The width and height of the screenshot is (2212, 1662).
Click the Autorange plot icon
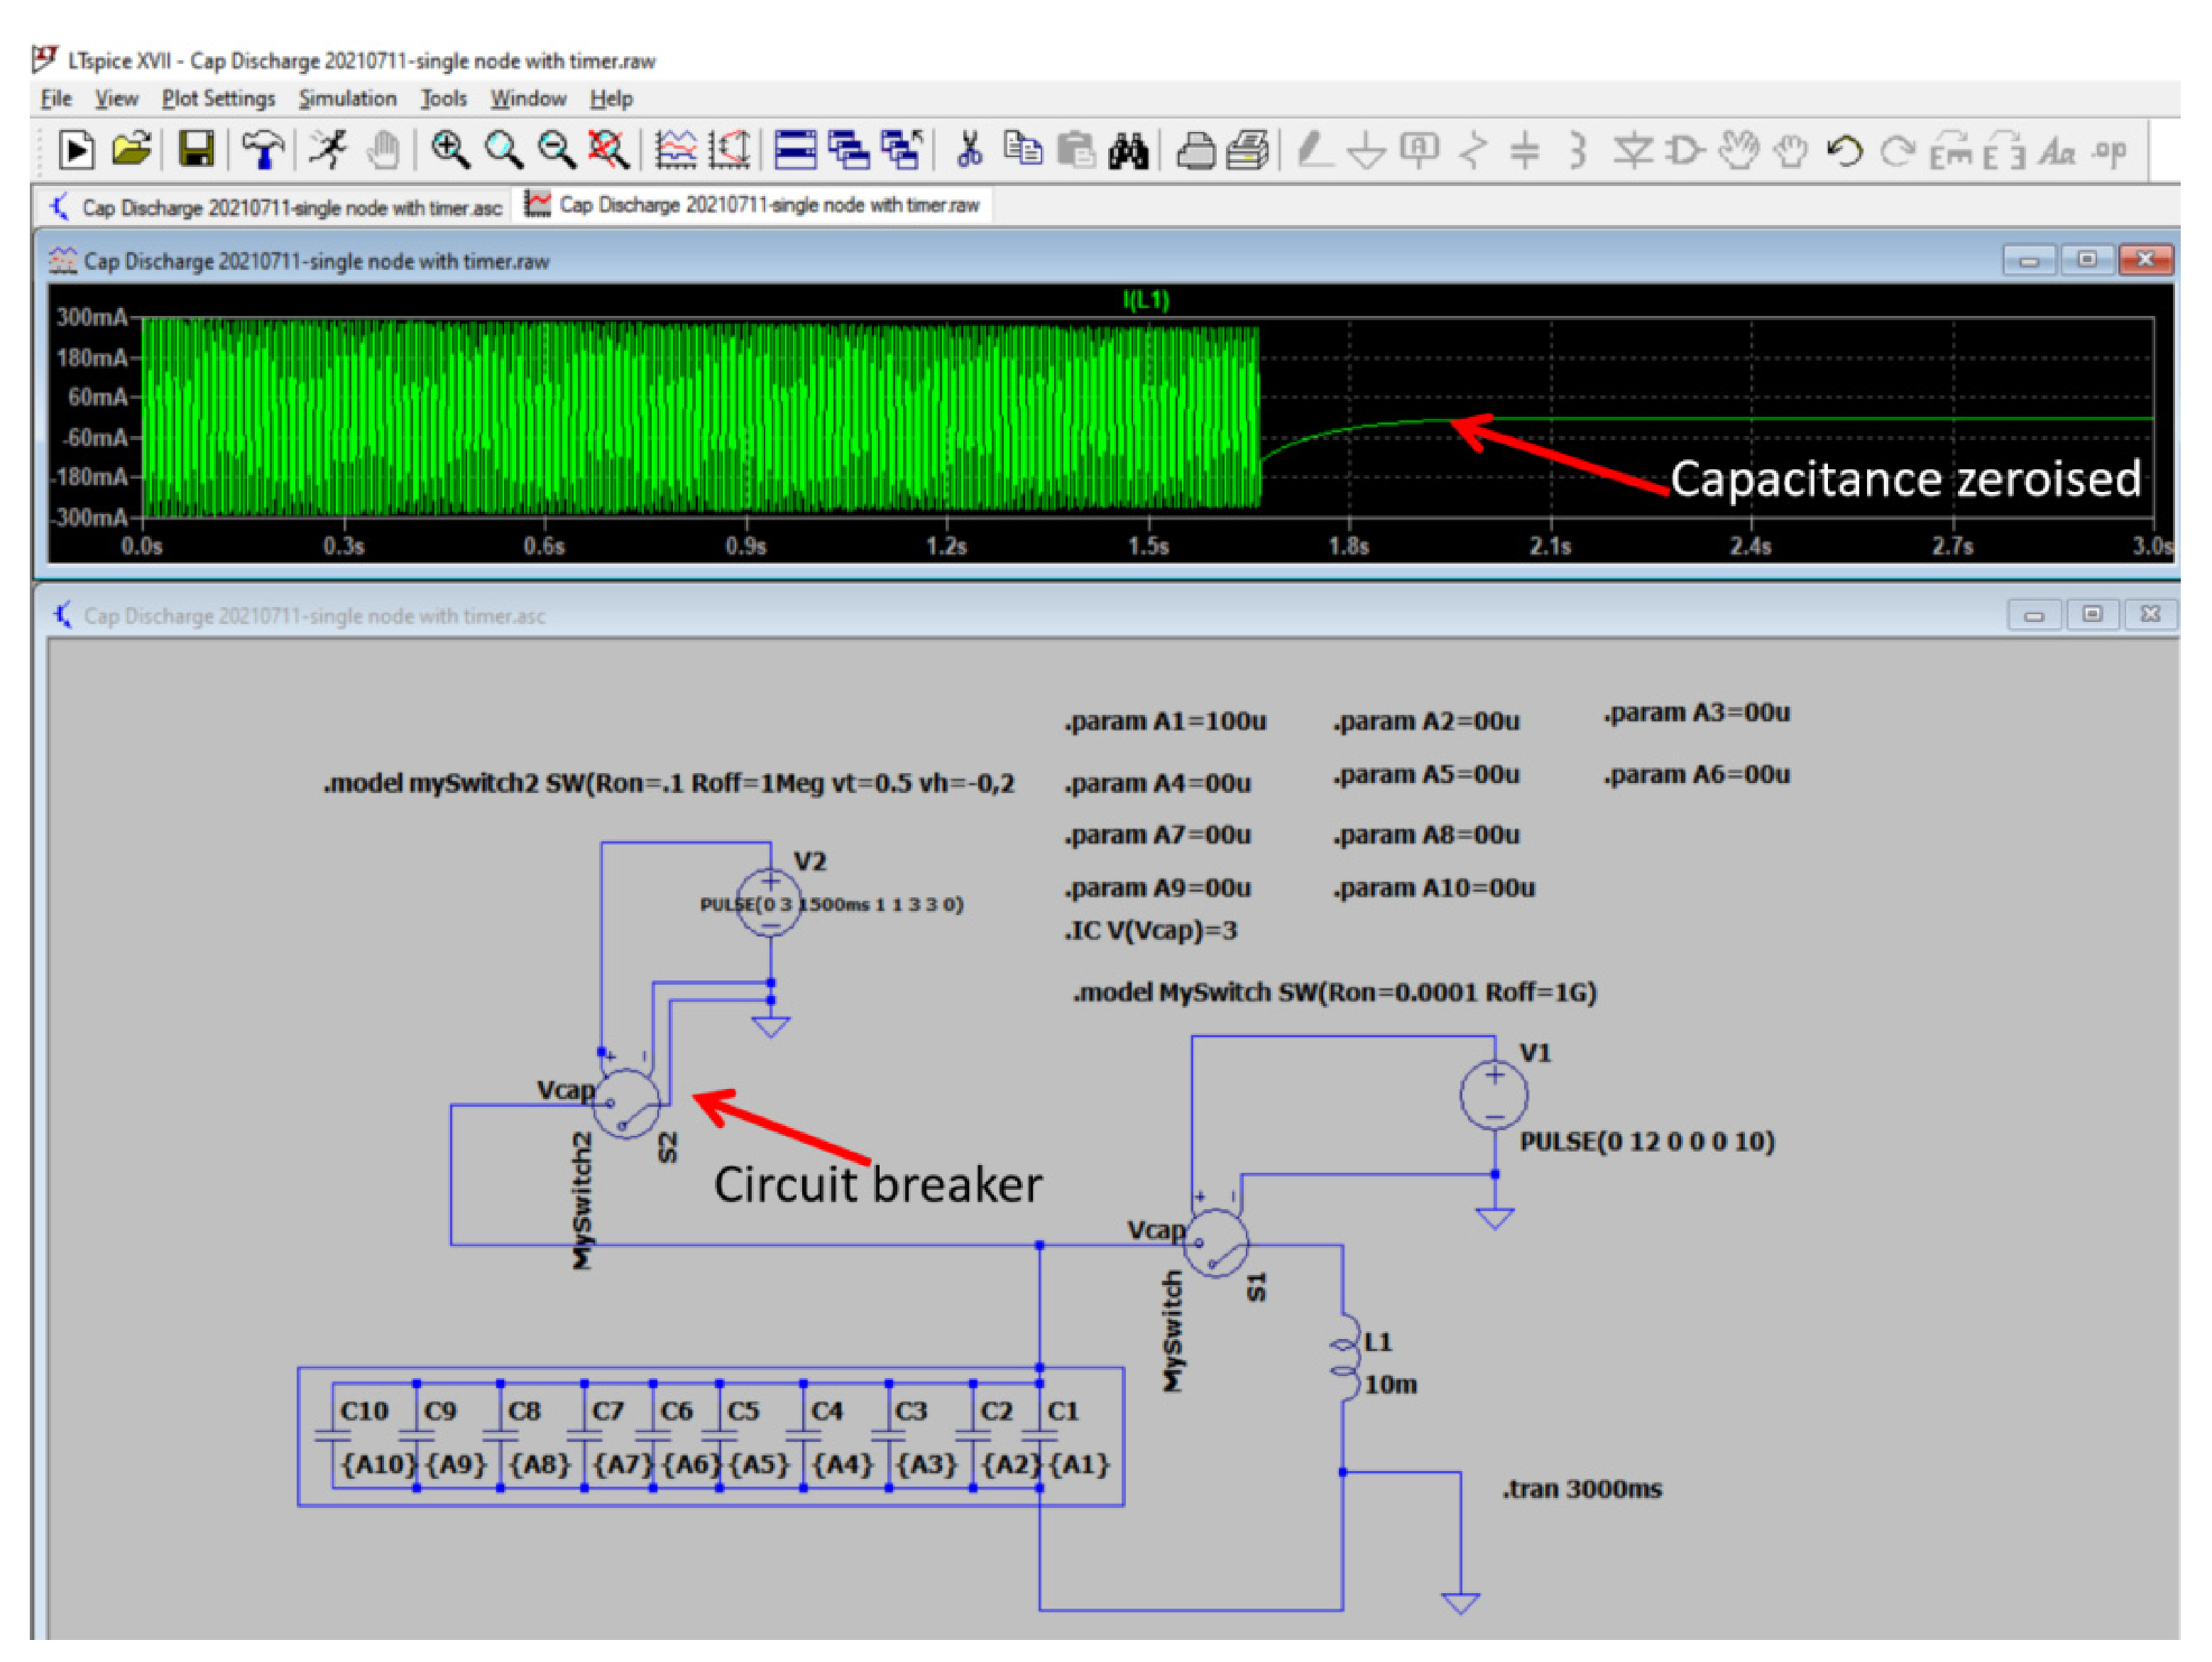(x=729, y=150)
